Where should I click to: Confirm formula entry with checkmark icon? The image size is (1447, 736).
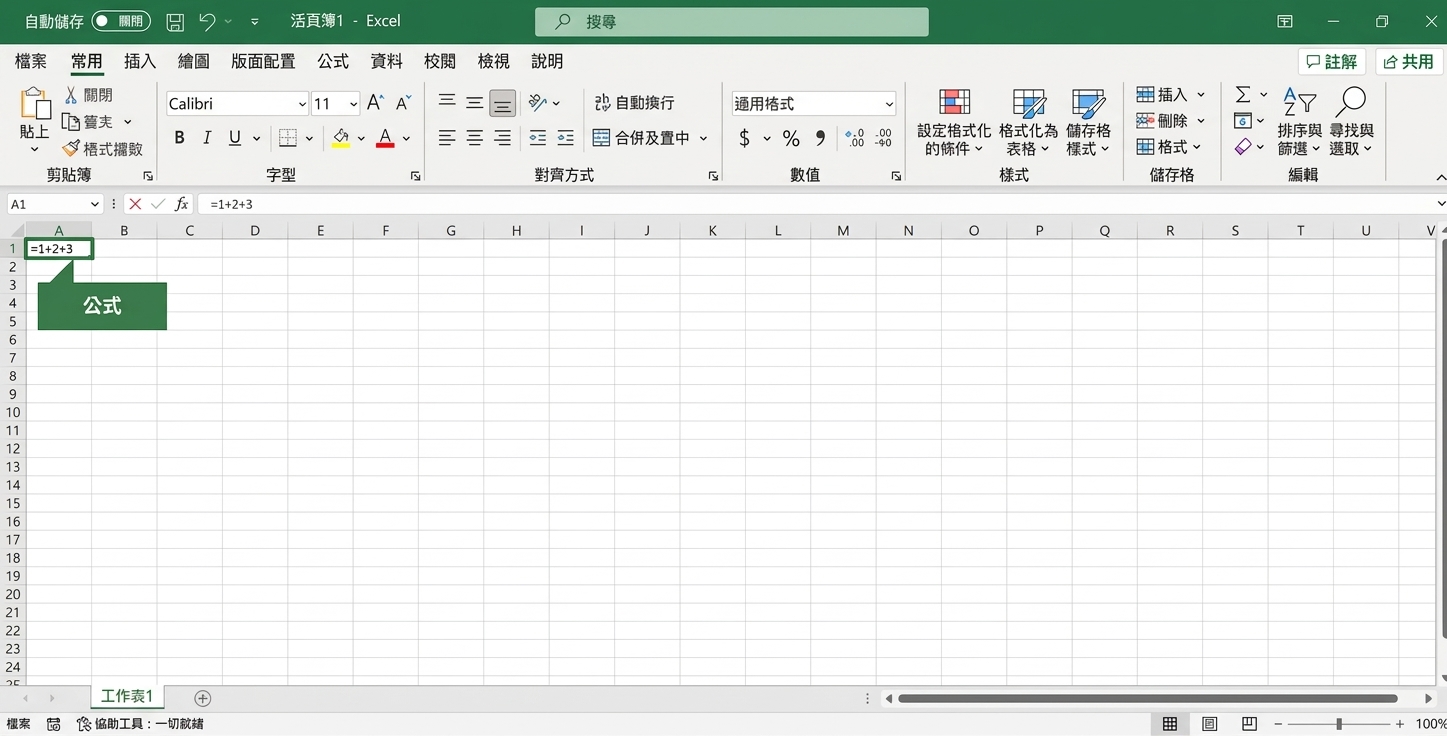click(158, 204)
